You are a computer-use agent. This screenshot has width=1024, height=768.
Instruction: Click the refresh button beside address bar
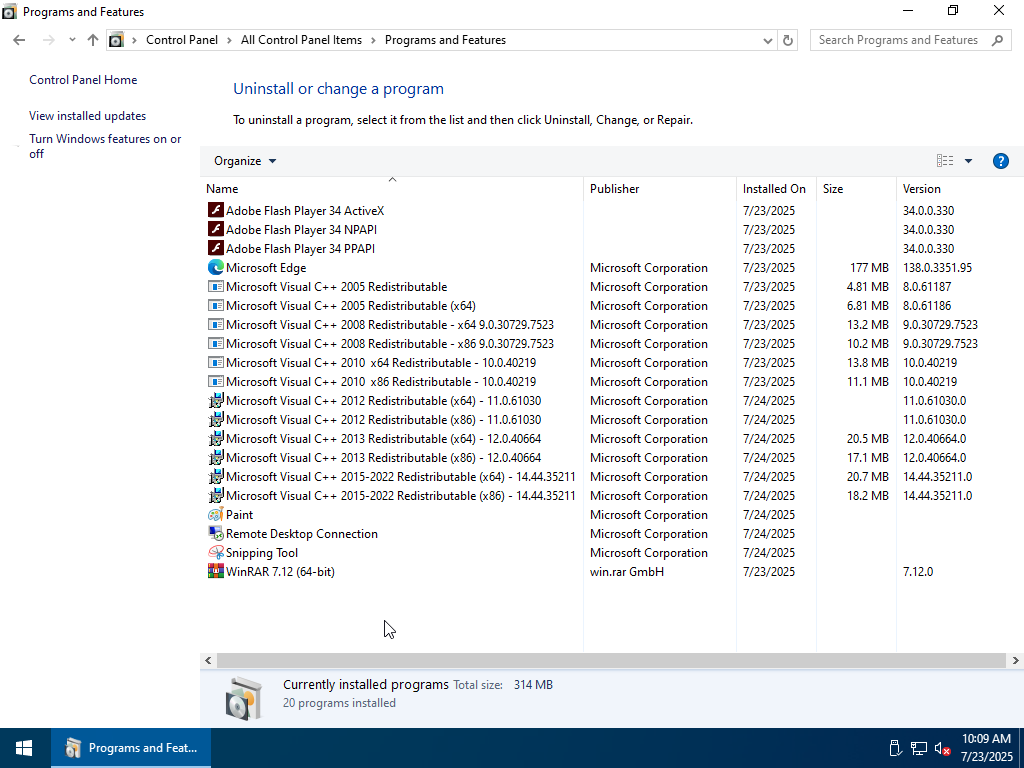pos(788,40)
